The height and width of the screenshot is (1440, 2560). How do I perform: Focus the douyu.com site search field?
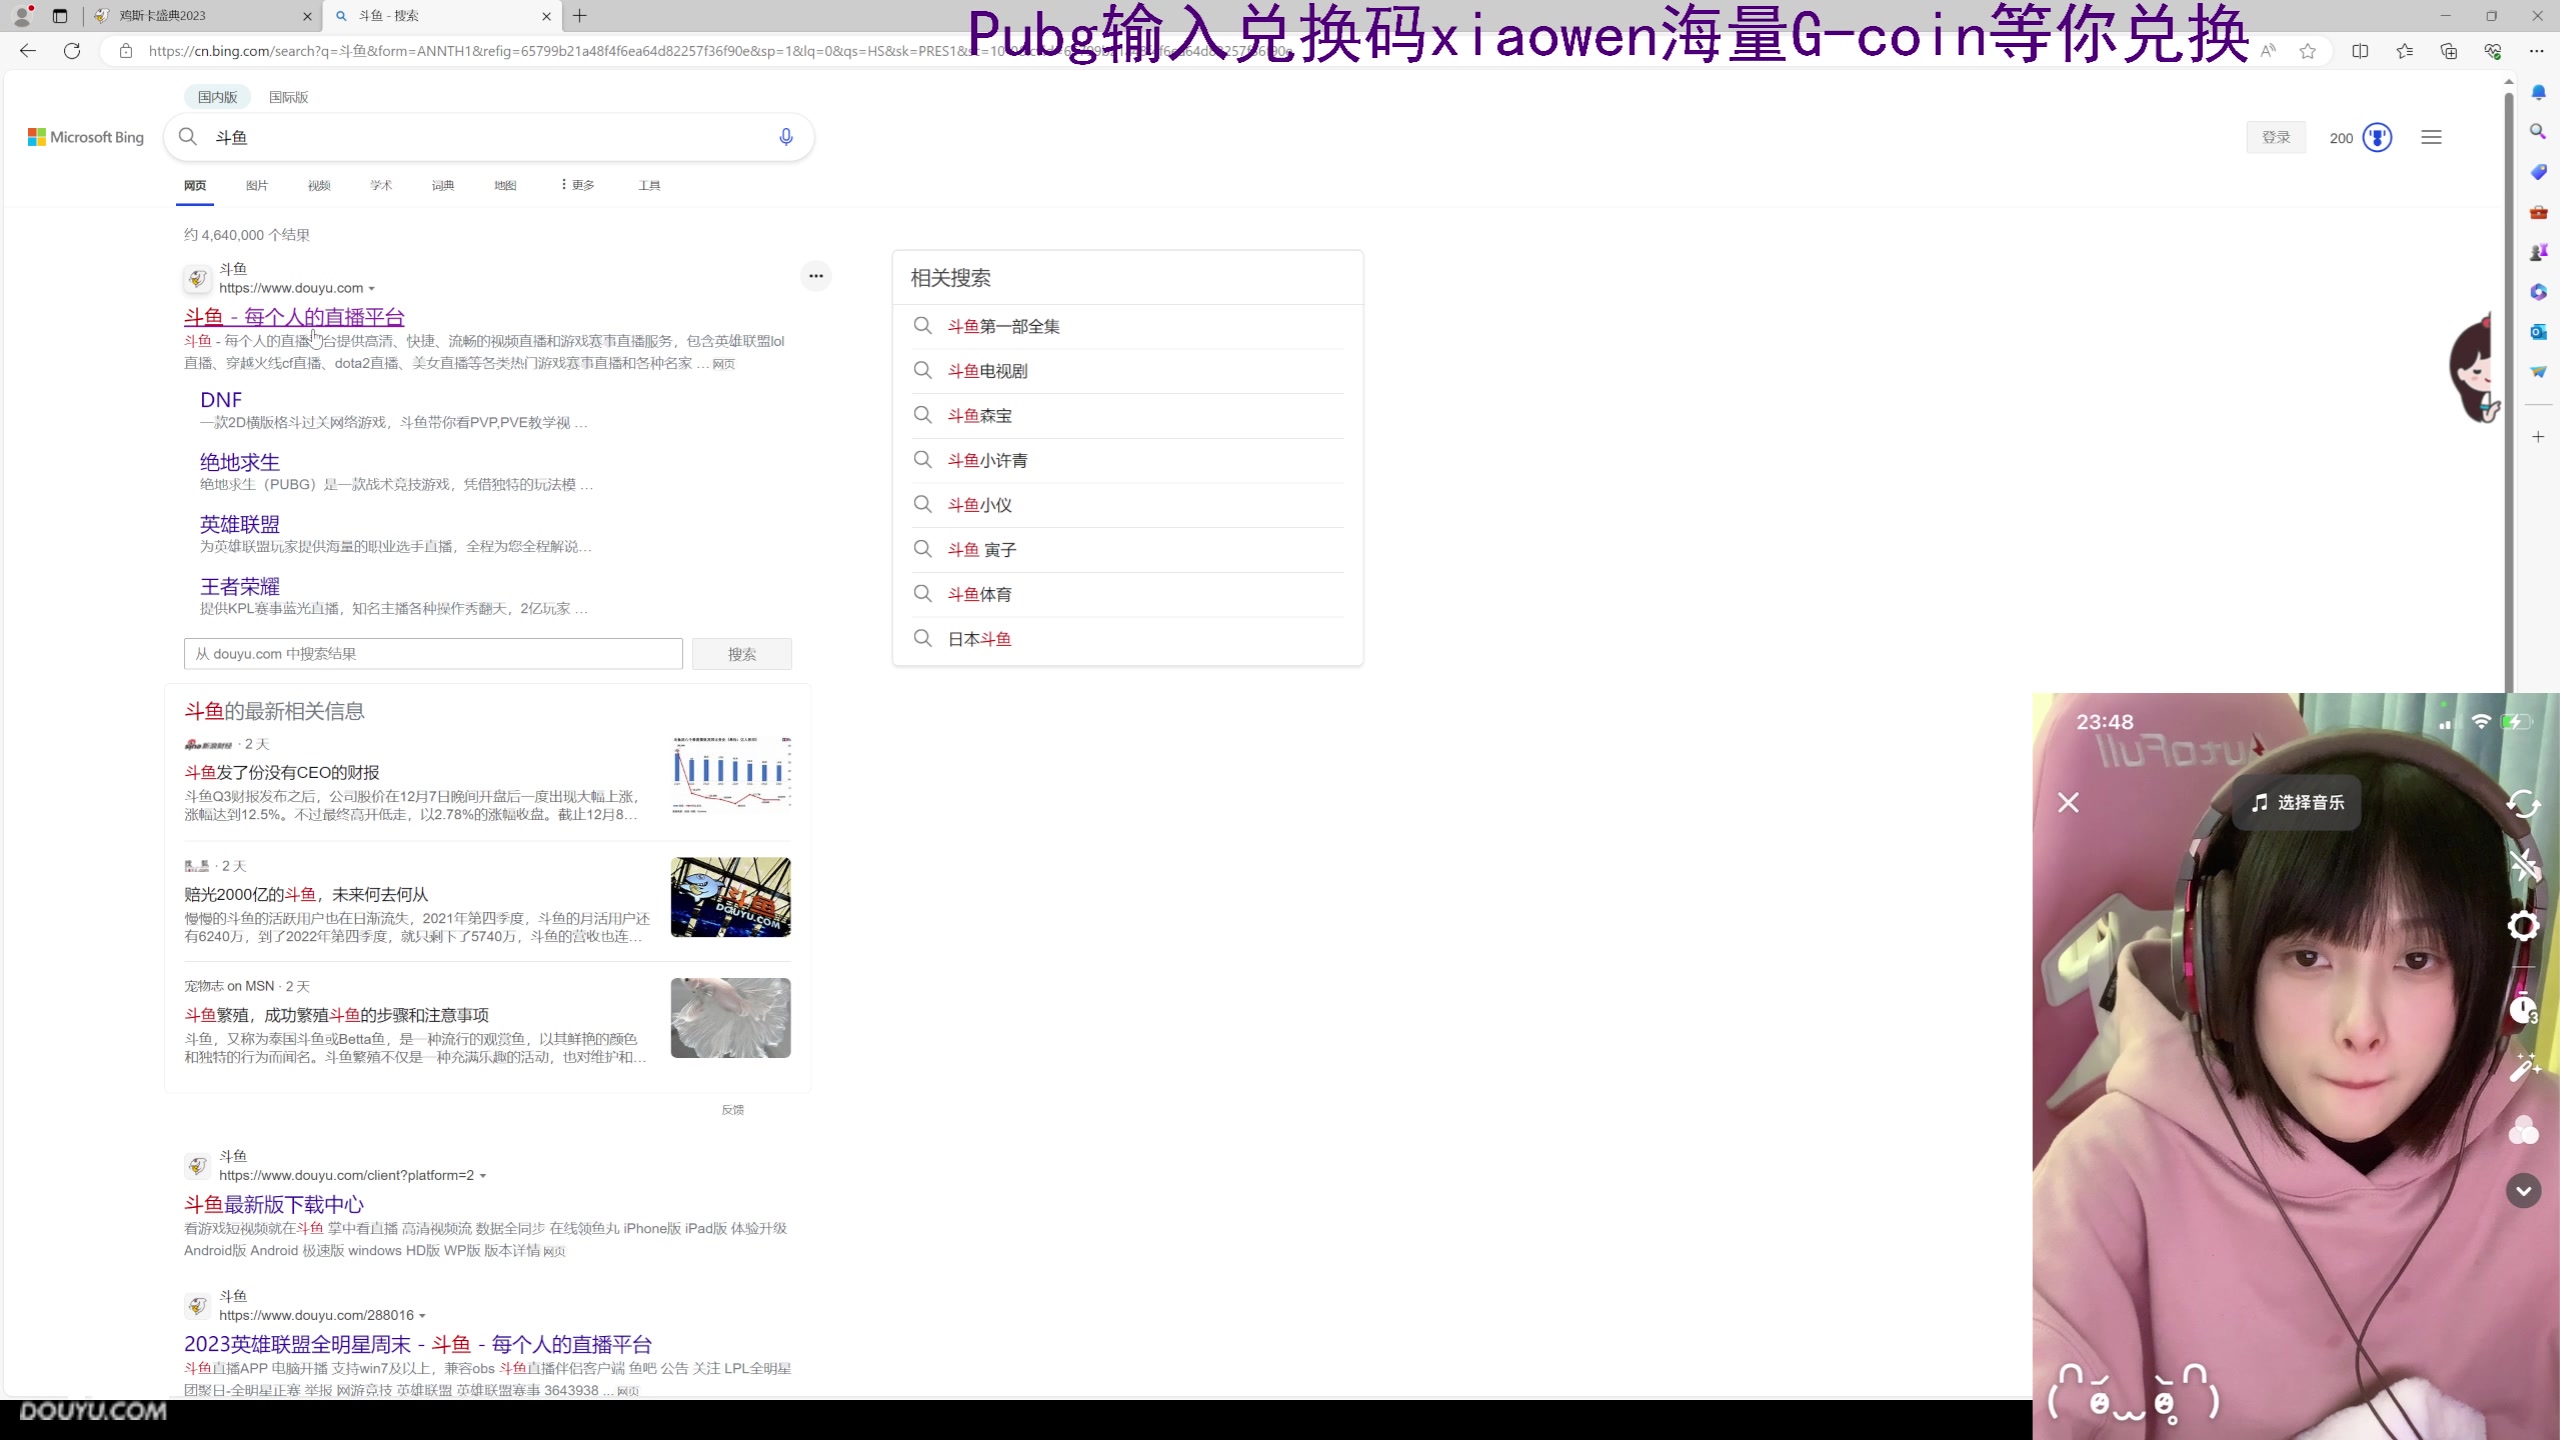click(433, 654)
